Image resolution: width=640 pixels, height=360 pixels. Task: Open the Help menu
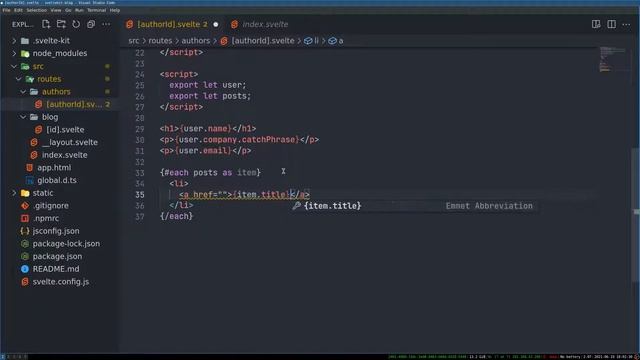pyautogui.click(x=115, y=10)
